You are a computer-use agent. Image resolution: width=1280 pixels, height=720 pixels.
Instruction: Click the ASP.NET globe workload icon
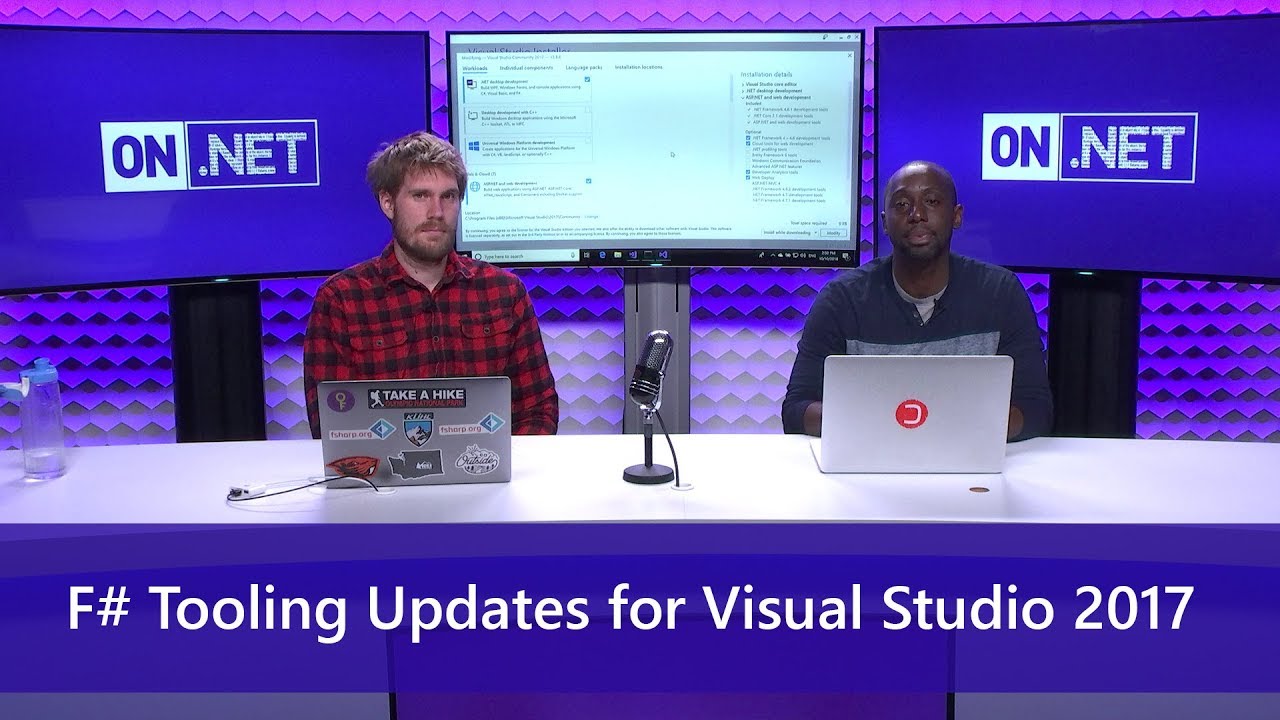475,186
